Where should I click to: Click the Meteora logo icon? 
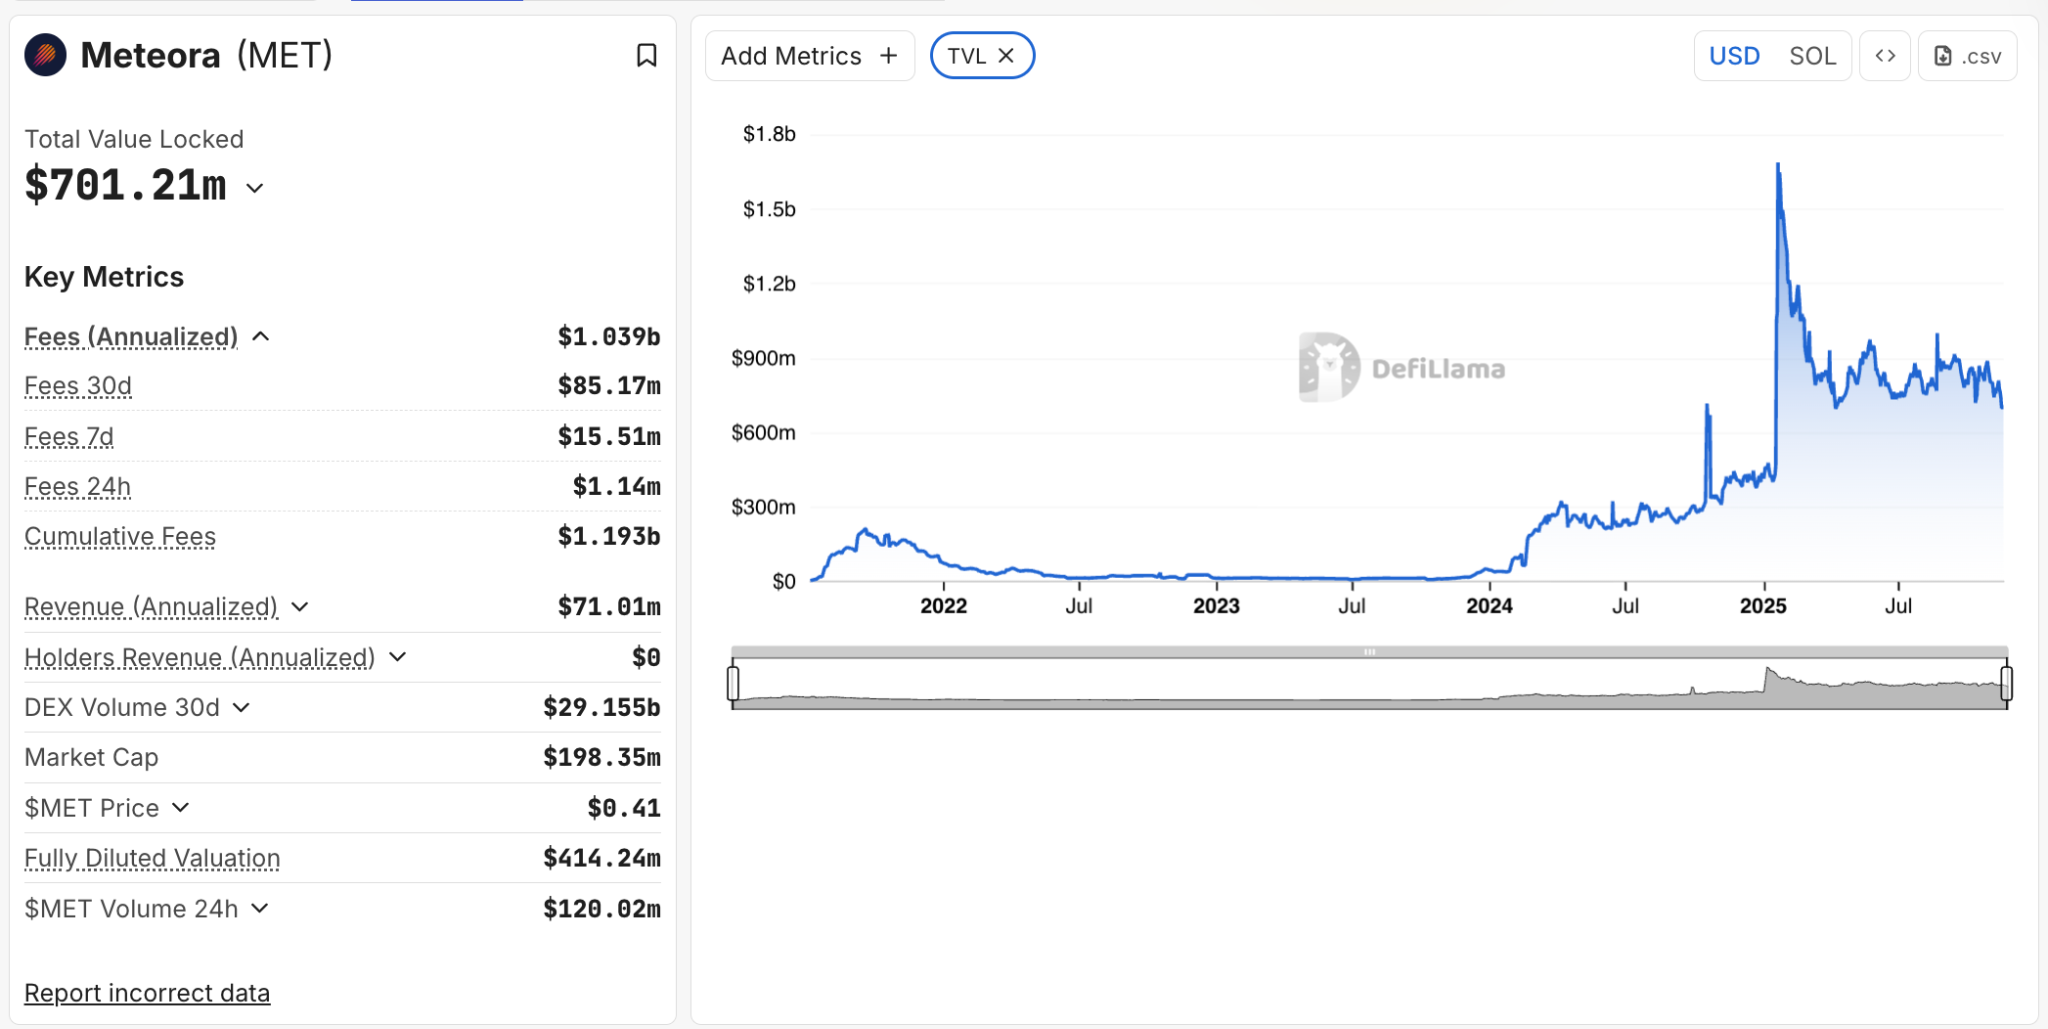click(46, 55)
